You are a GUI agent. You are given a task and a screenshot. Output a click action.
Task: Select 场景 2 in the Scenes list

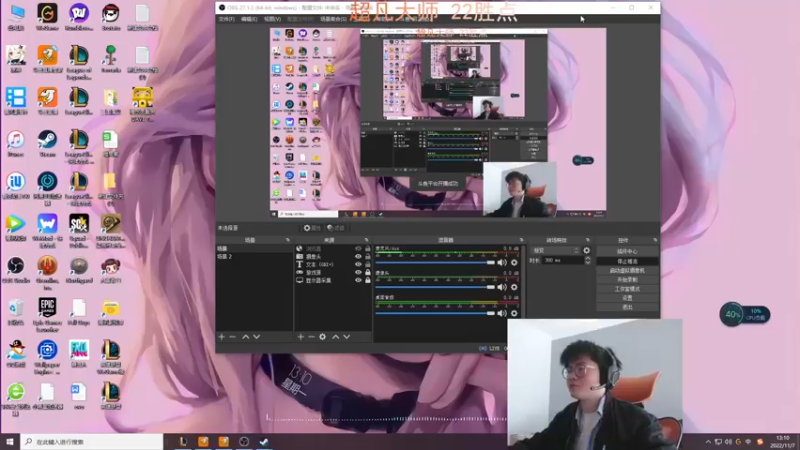point(254,257)
